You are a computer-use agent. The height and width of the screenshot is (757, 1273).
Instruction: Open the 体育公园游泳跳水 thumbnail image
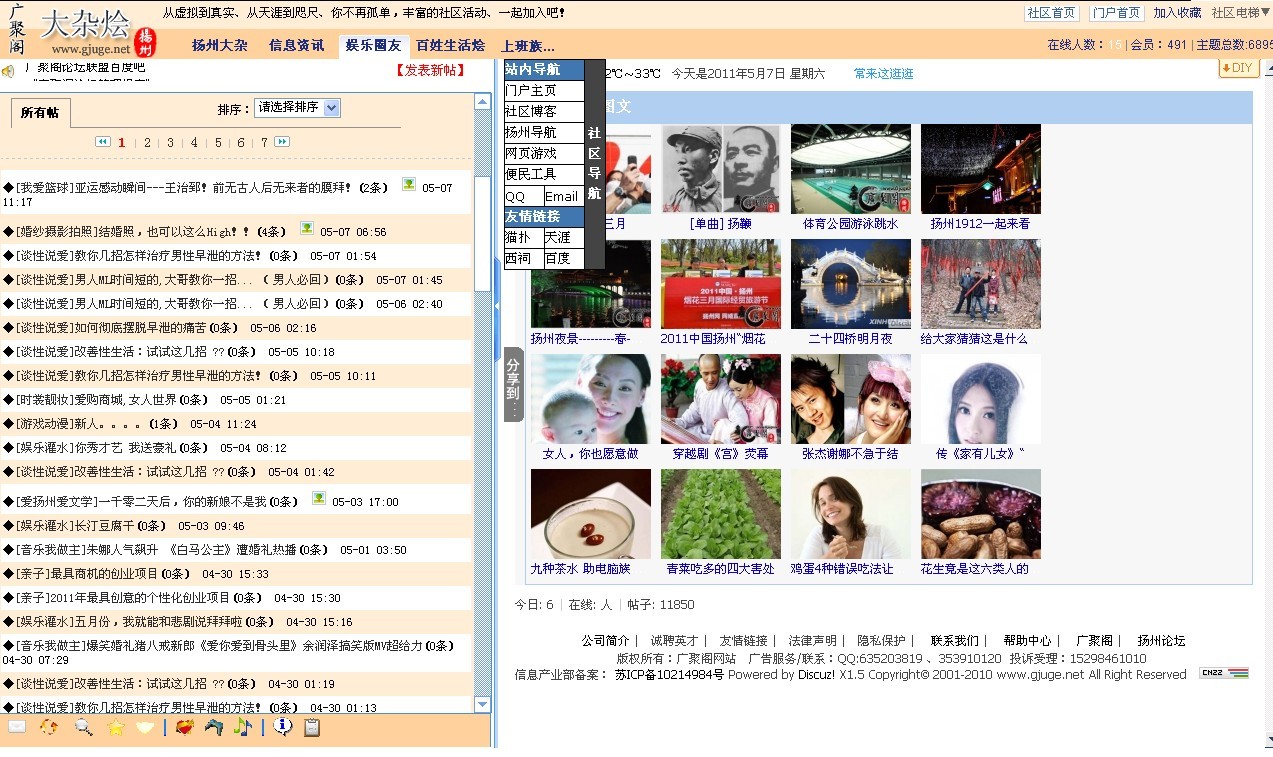coord(851,169)
